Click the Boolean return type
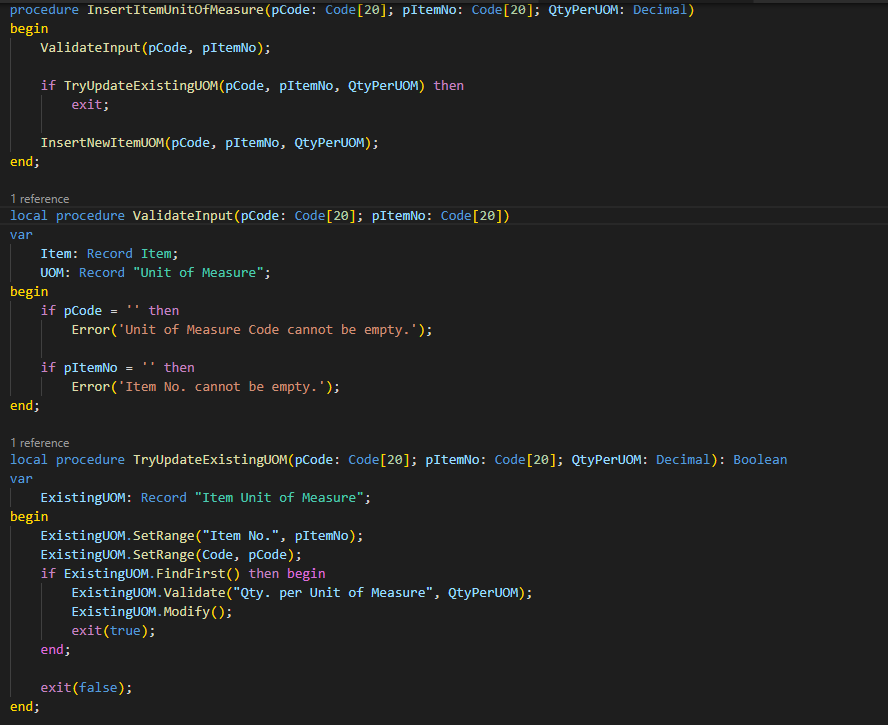The height and width of the screenshot is (725, 888). (760, 460)
